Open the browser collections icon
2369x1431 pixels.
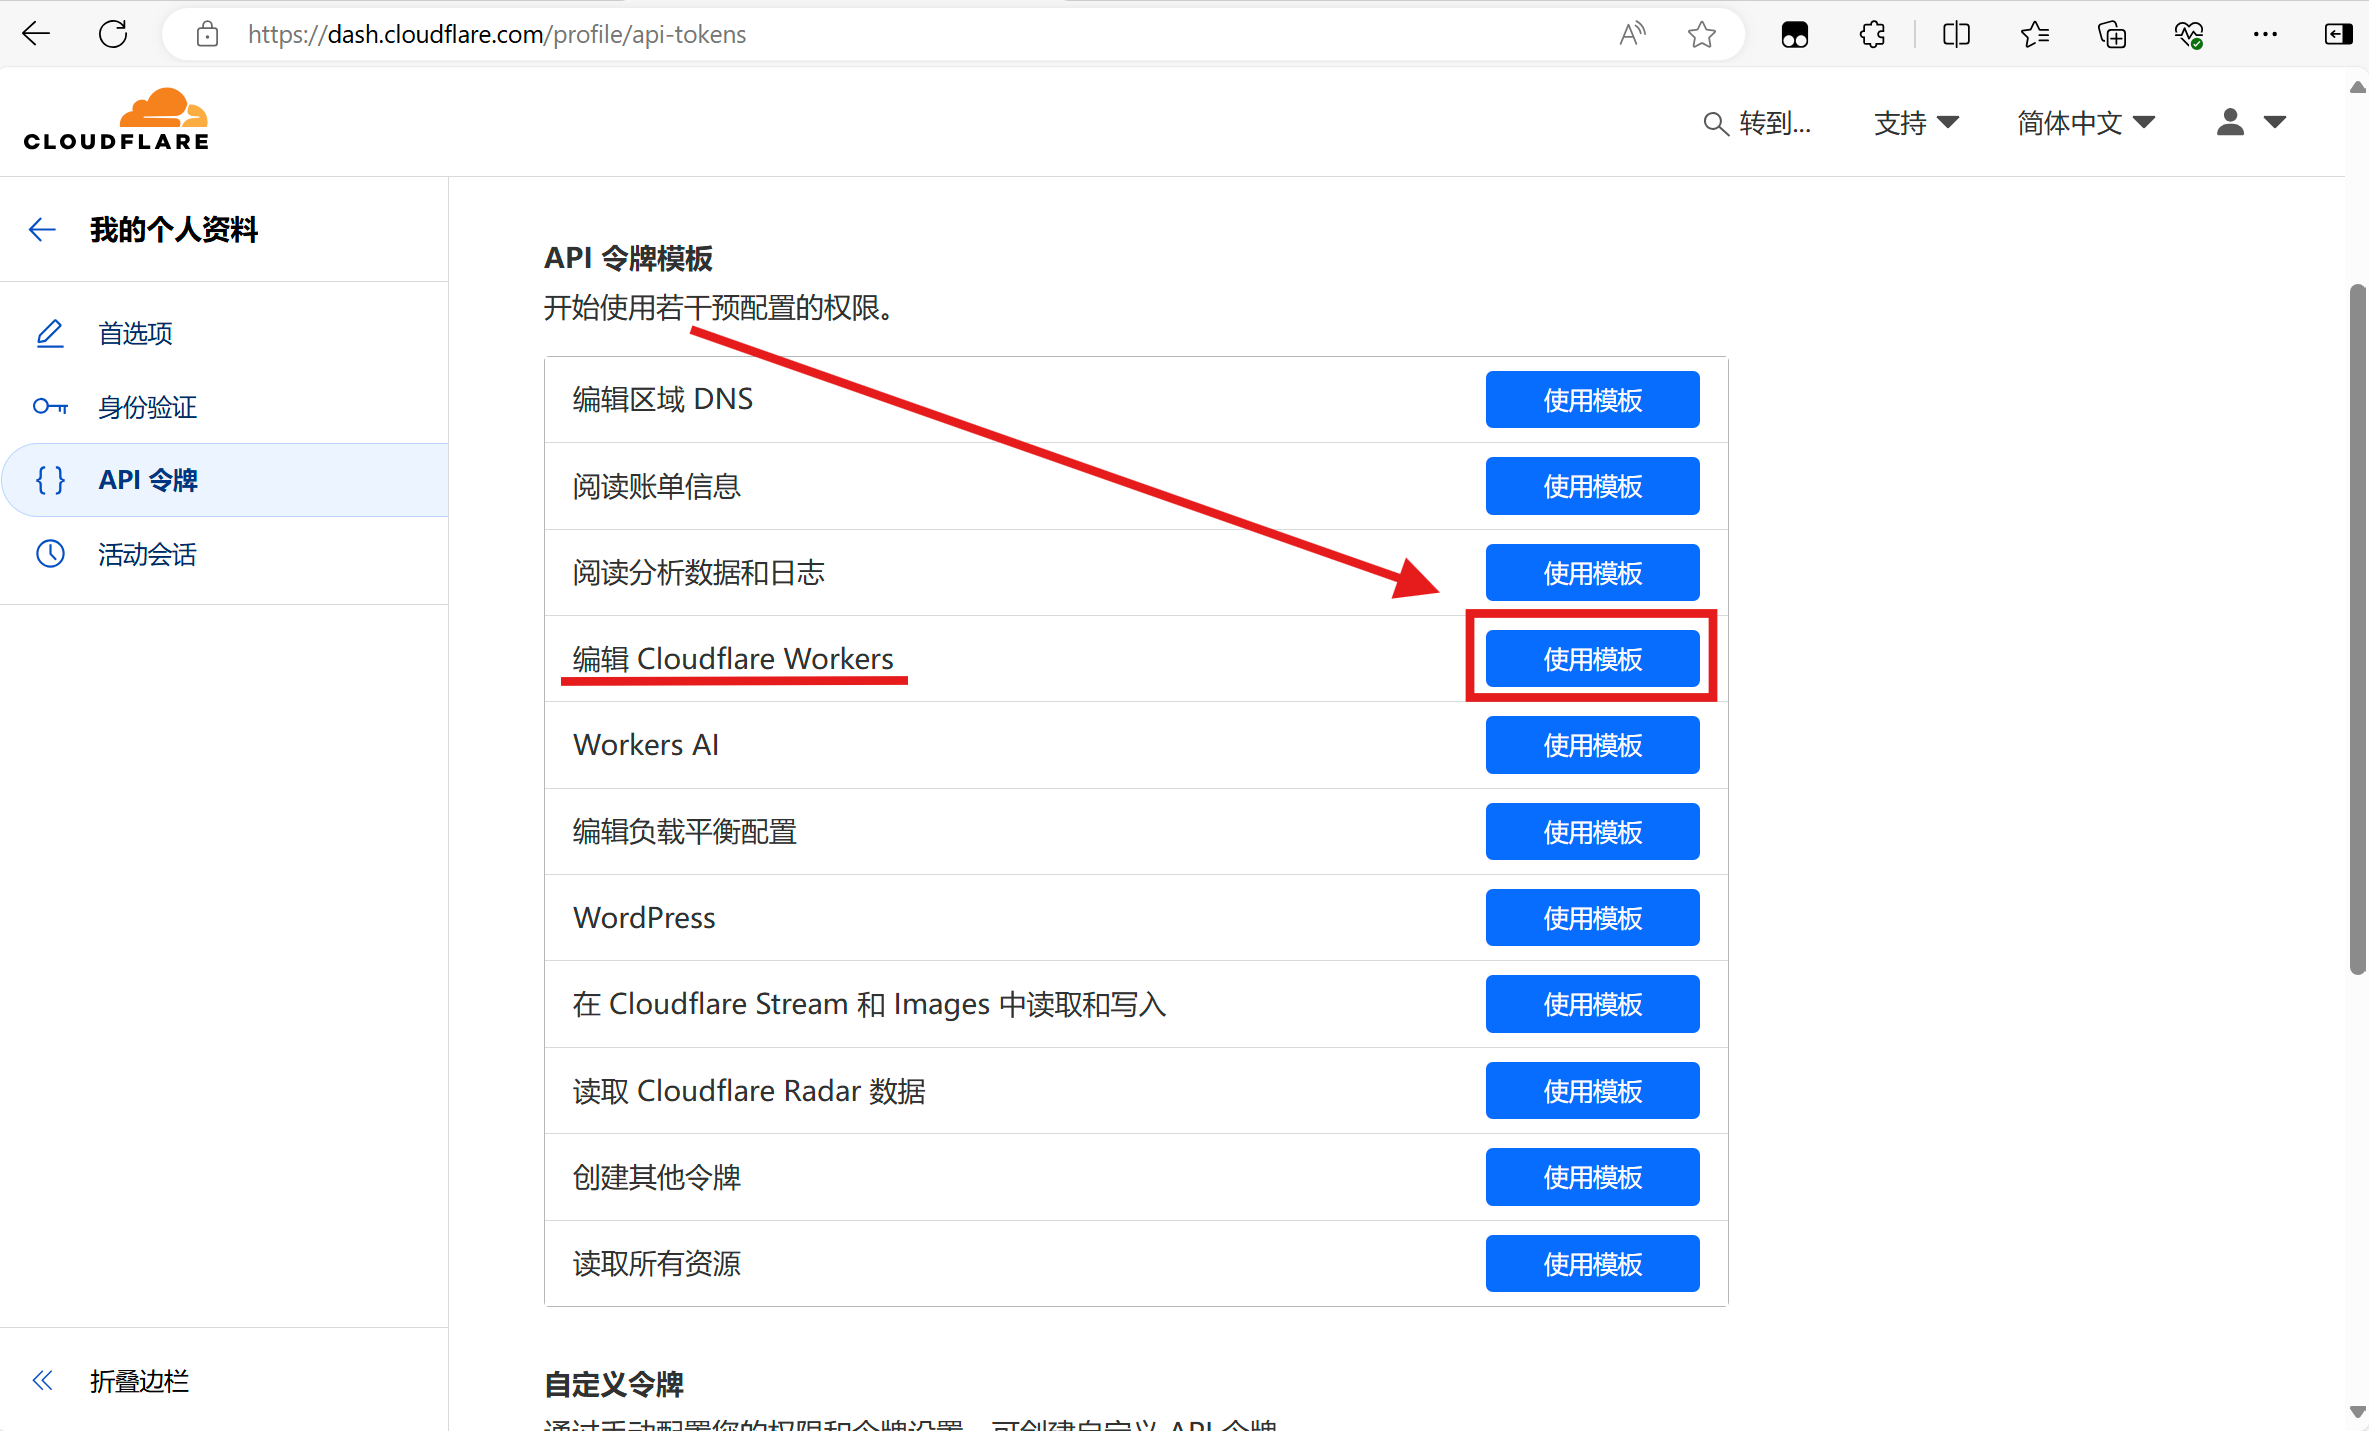[2111, 35]
